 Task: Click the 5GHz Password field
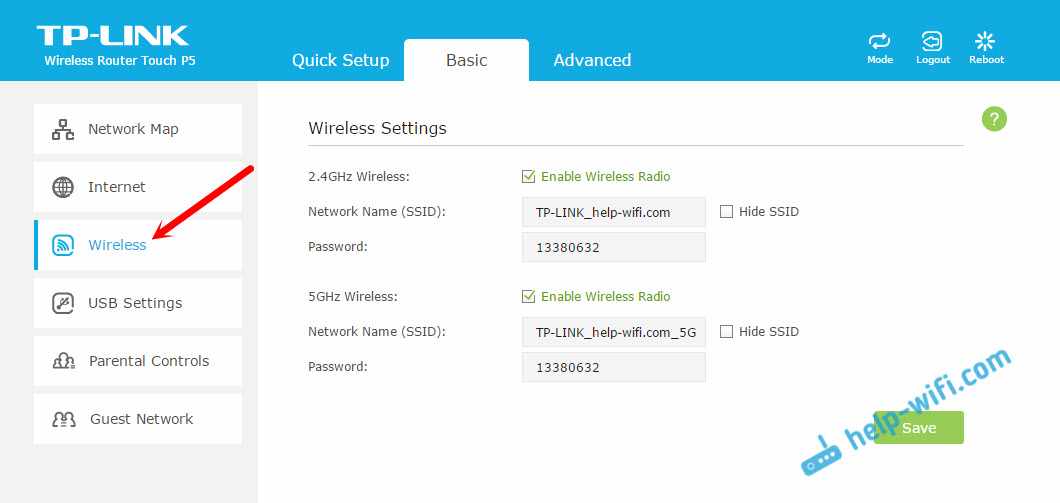coord(613,367)
